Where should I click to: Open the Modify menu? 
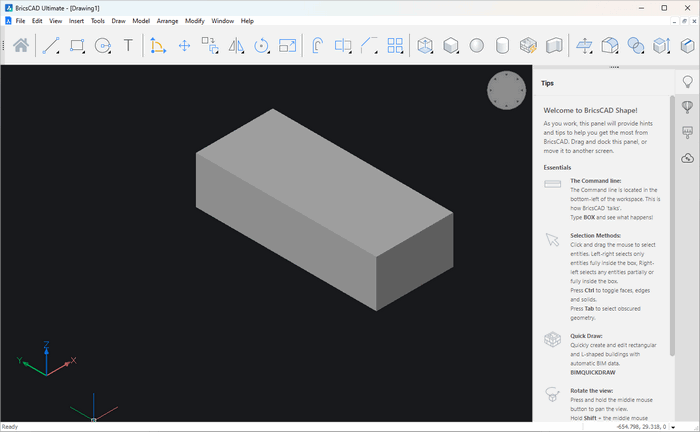pyautogui.click(x=194, y=20)
